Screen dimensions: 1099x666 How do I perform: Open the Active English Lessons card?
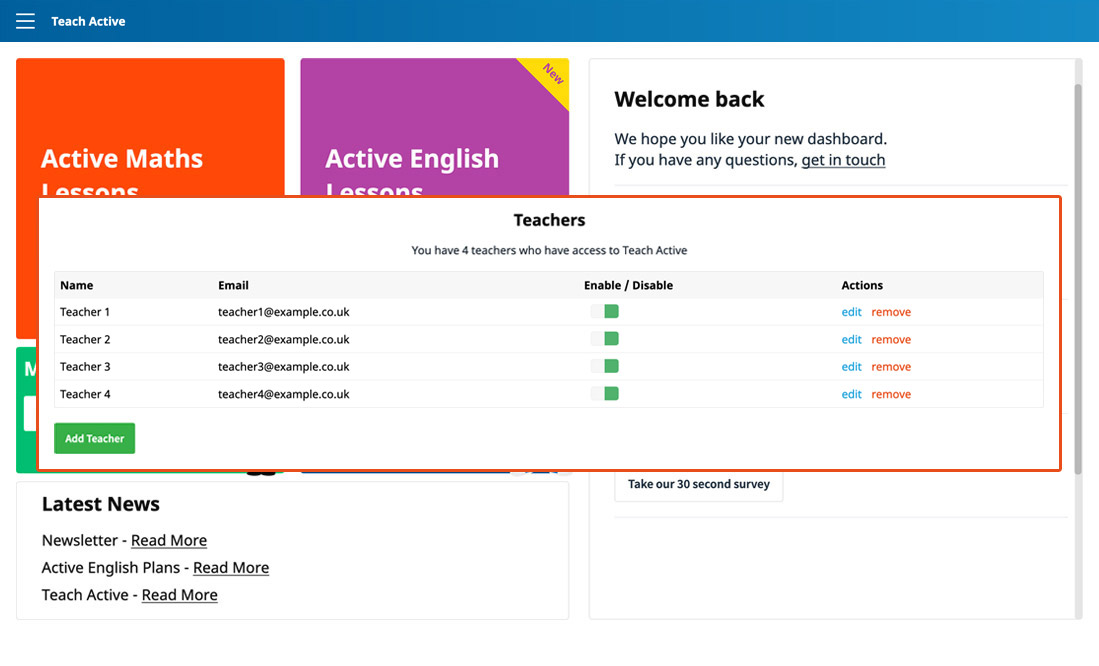435,127
